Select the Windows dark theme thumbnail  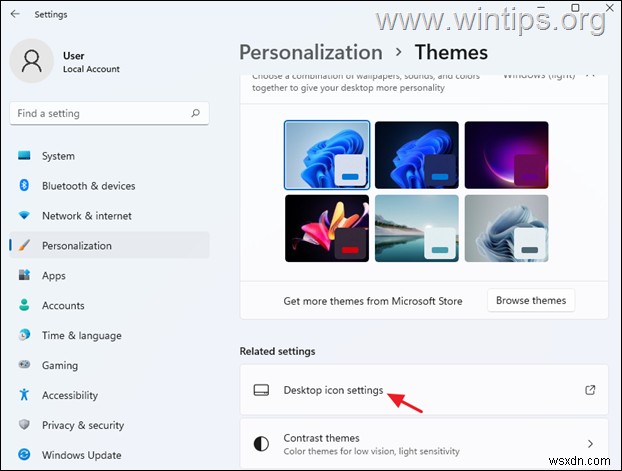[416, 155]
